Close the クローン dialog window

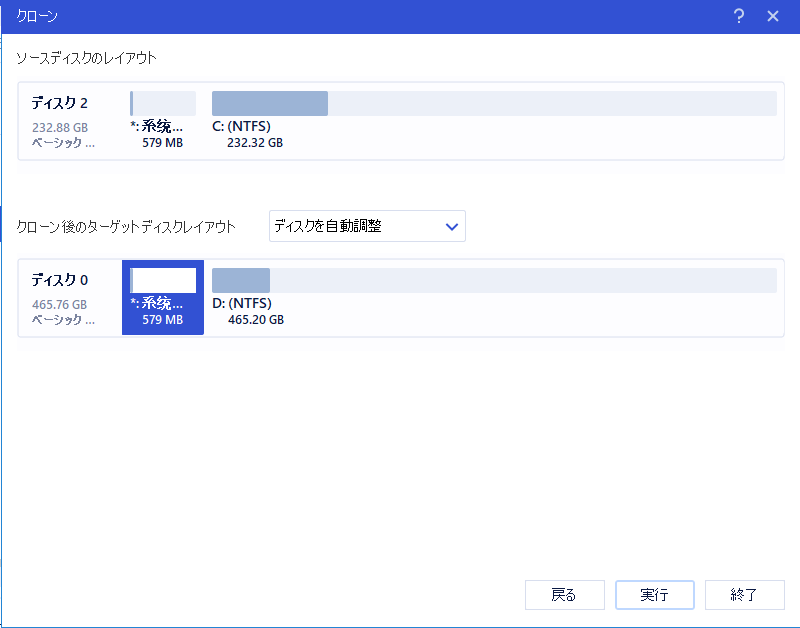[x=773, y=16]
